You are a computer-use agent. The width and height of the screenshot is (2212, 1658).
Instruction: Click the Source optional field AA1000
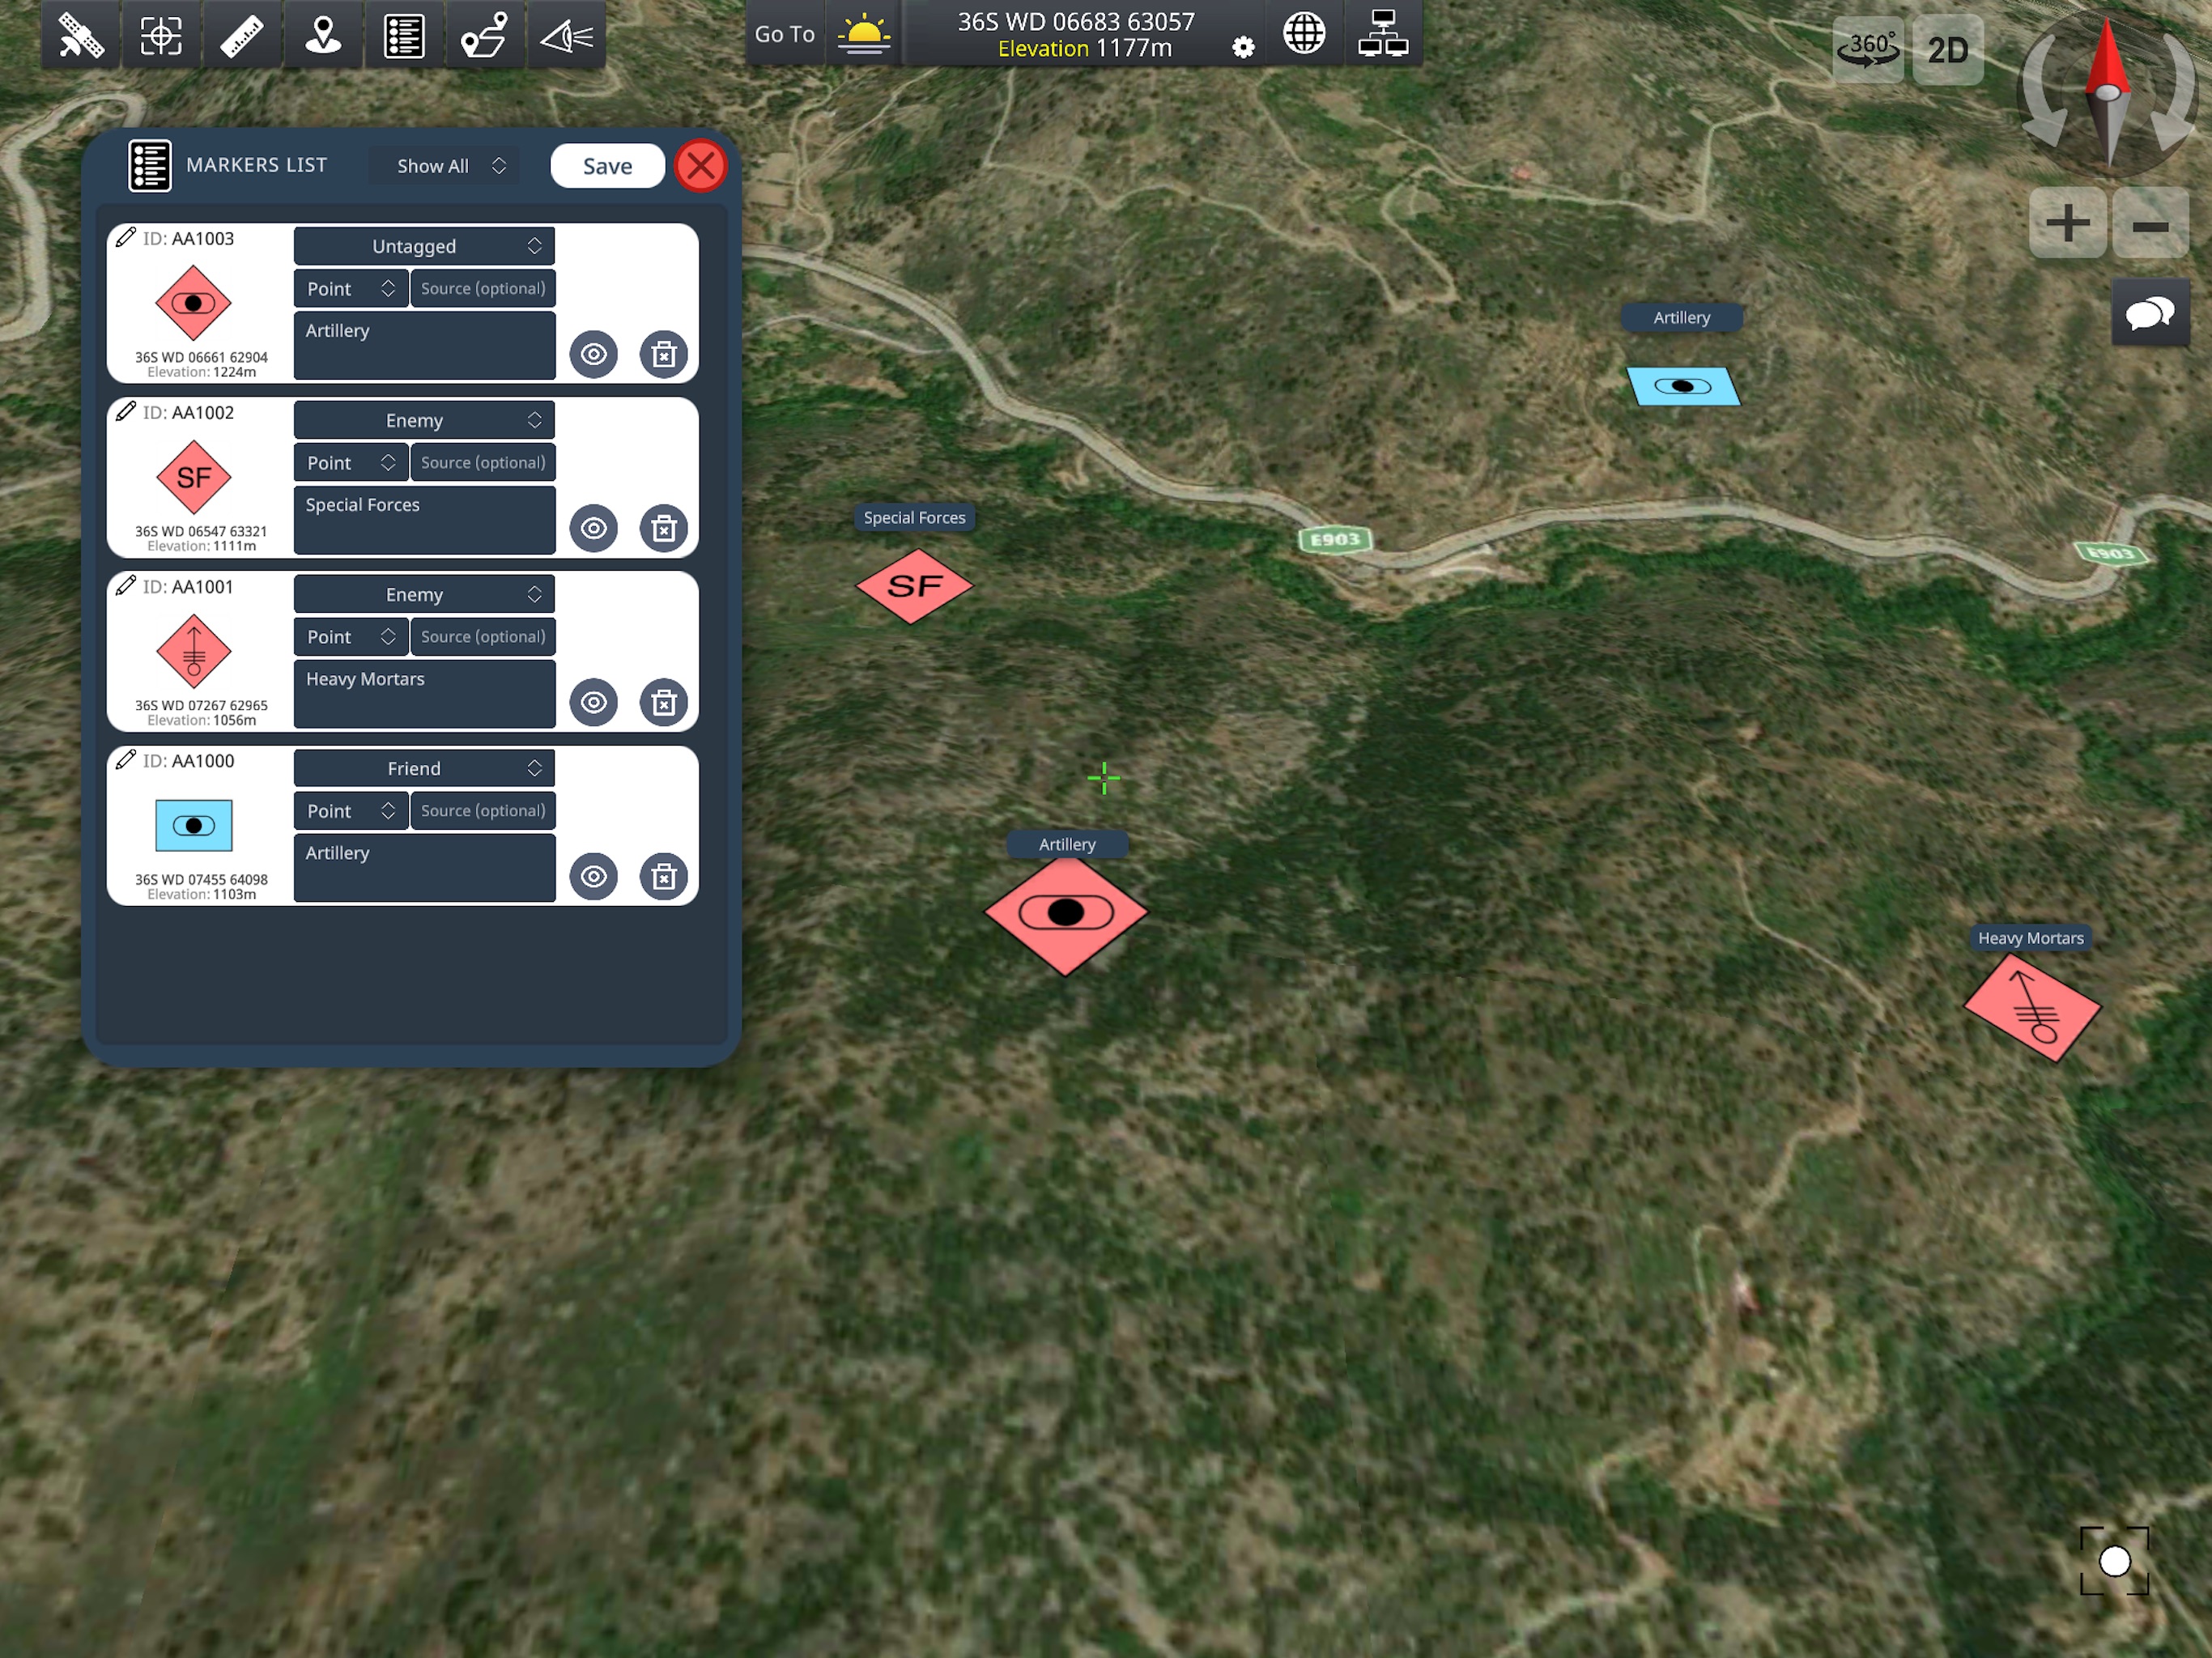(x=484, y=810)
